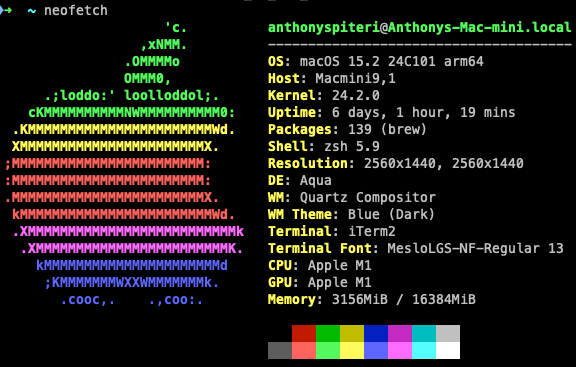Click the dark blue color block

click(x=376, y=333)
